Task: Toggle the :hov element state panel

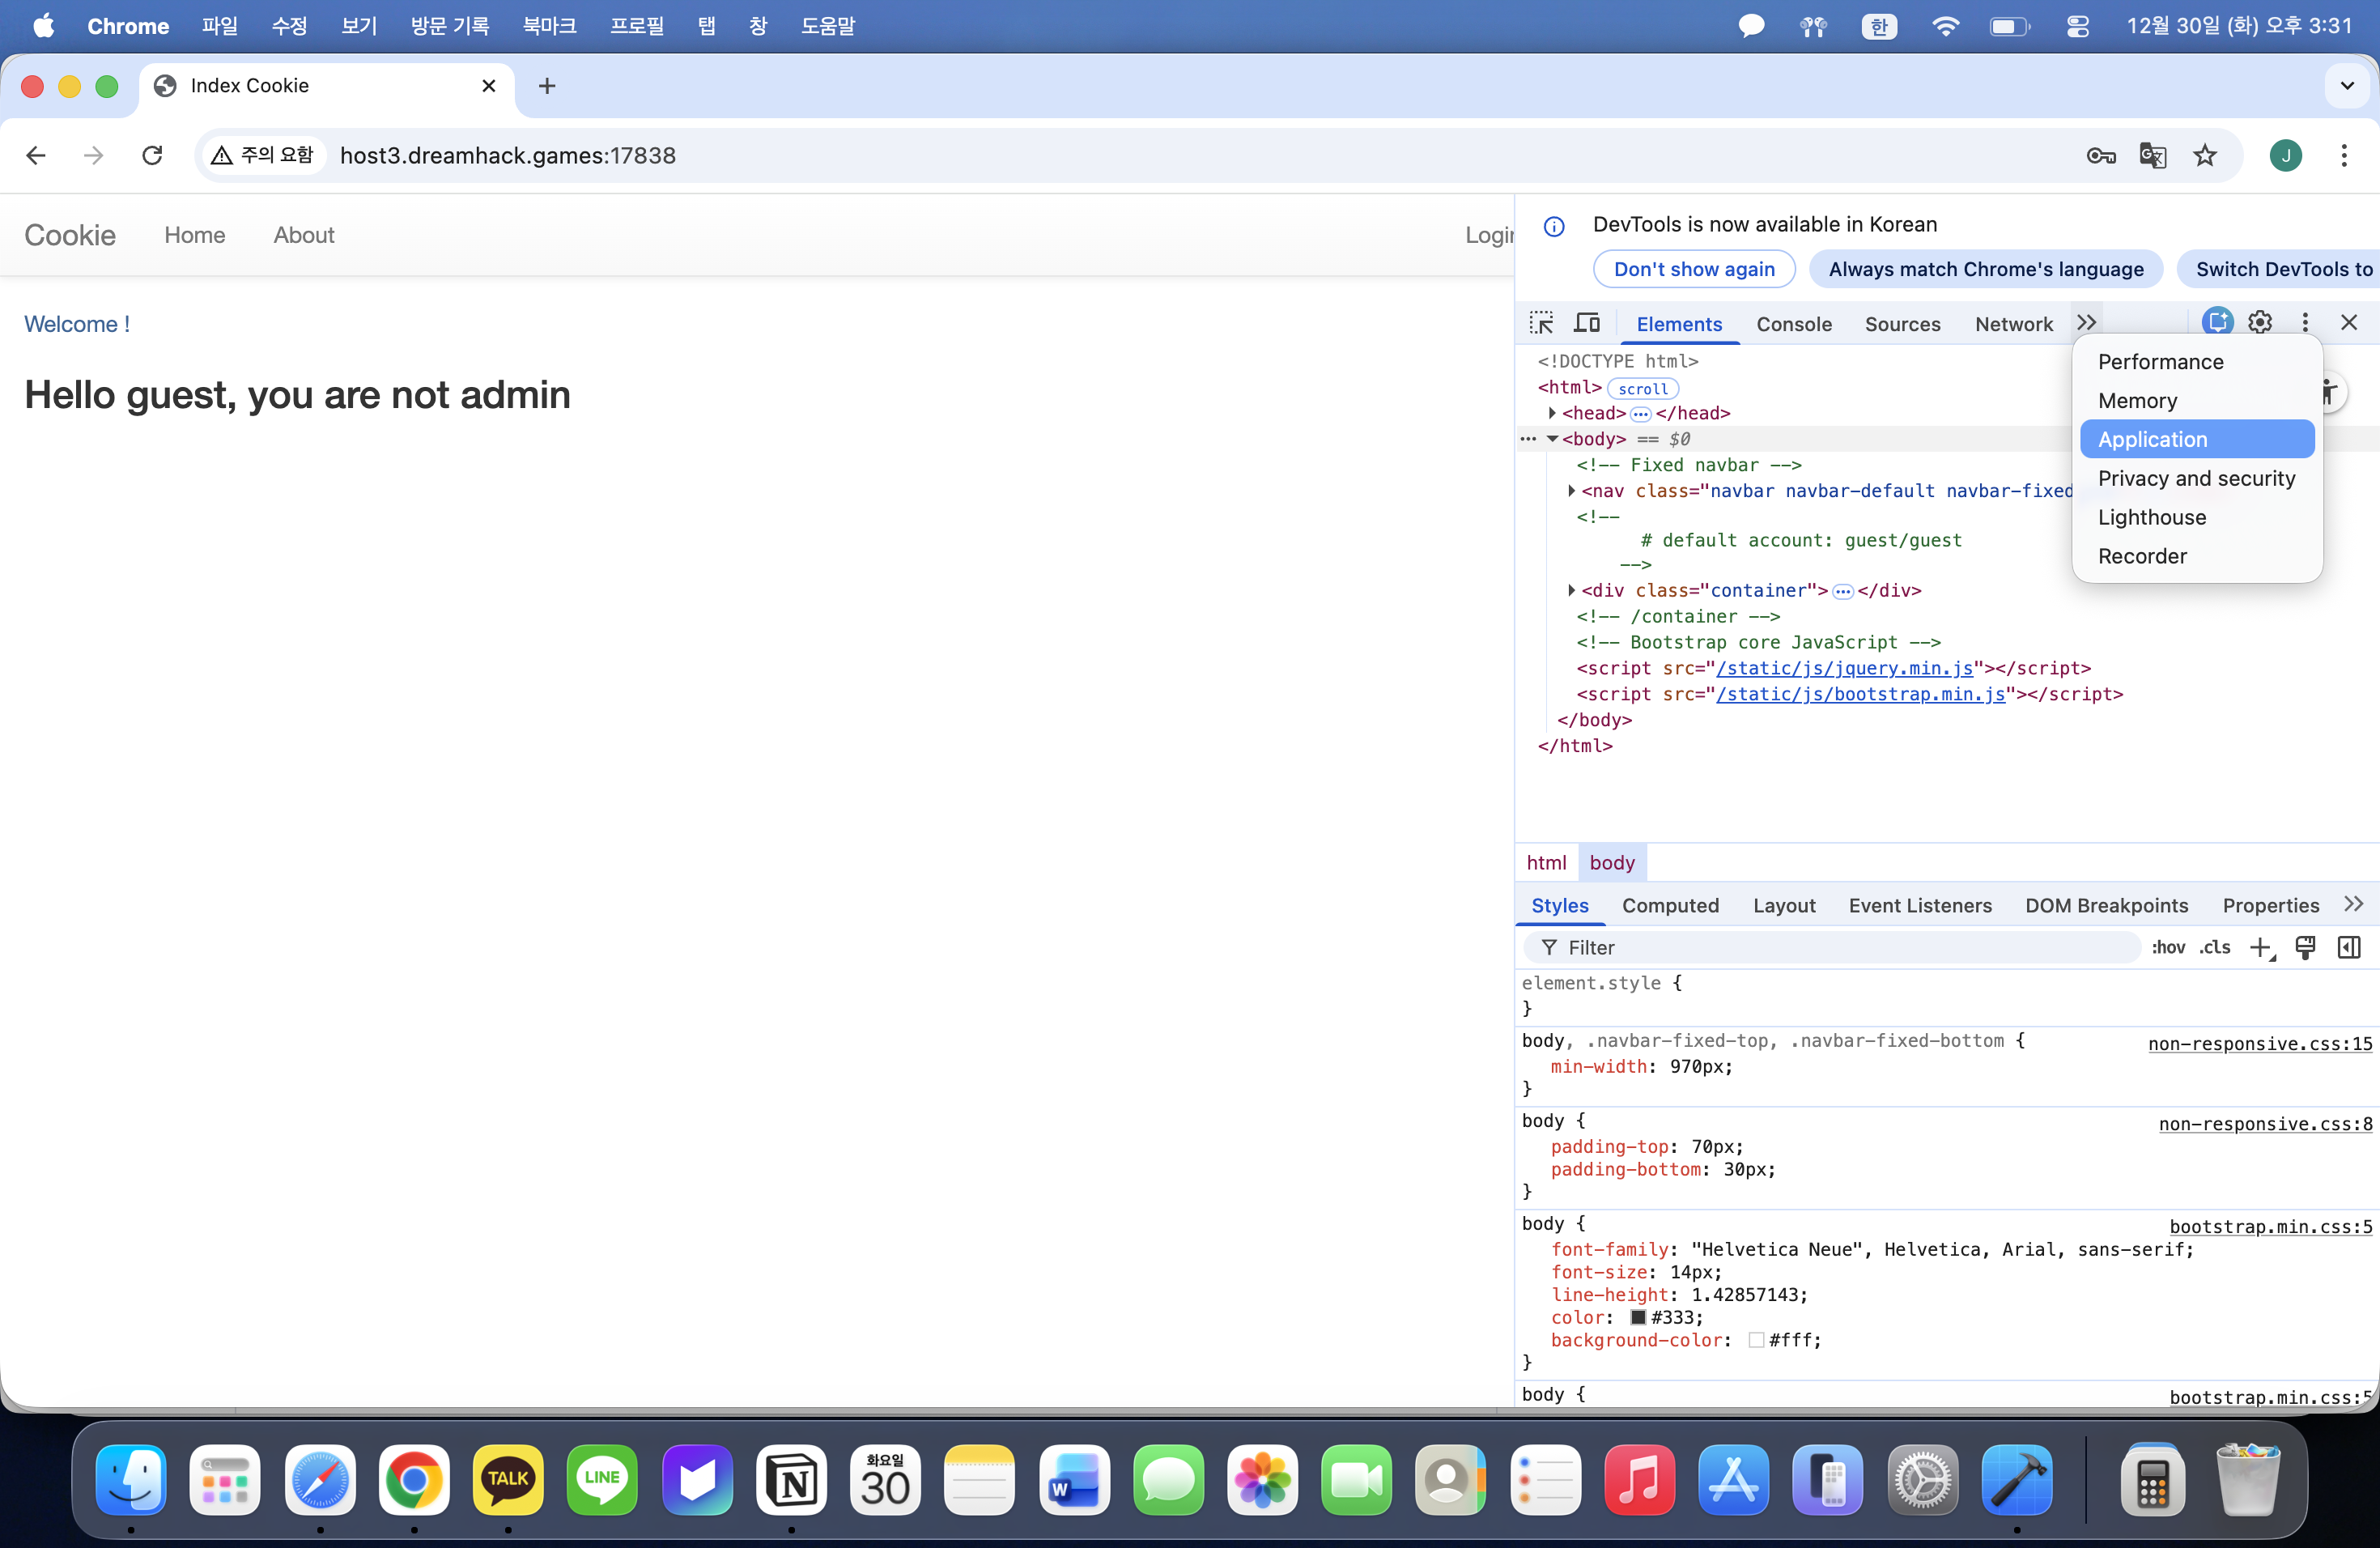Action: [x=2168, y=947]
